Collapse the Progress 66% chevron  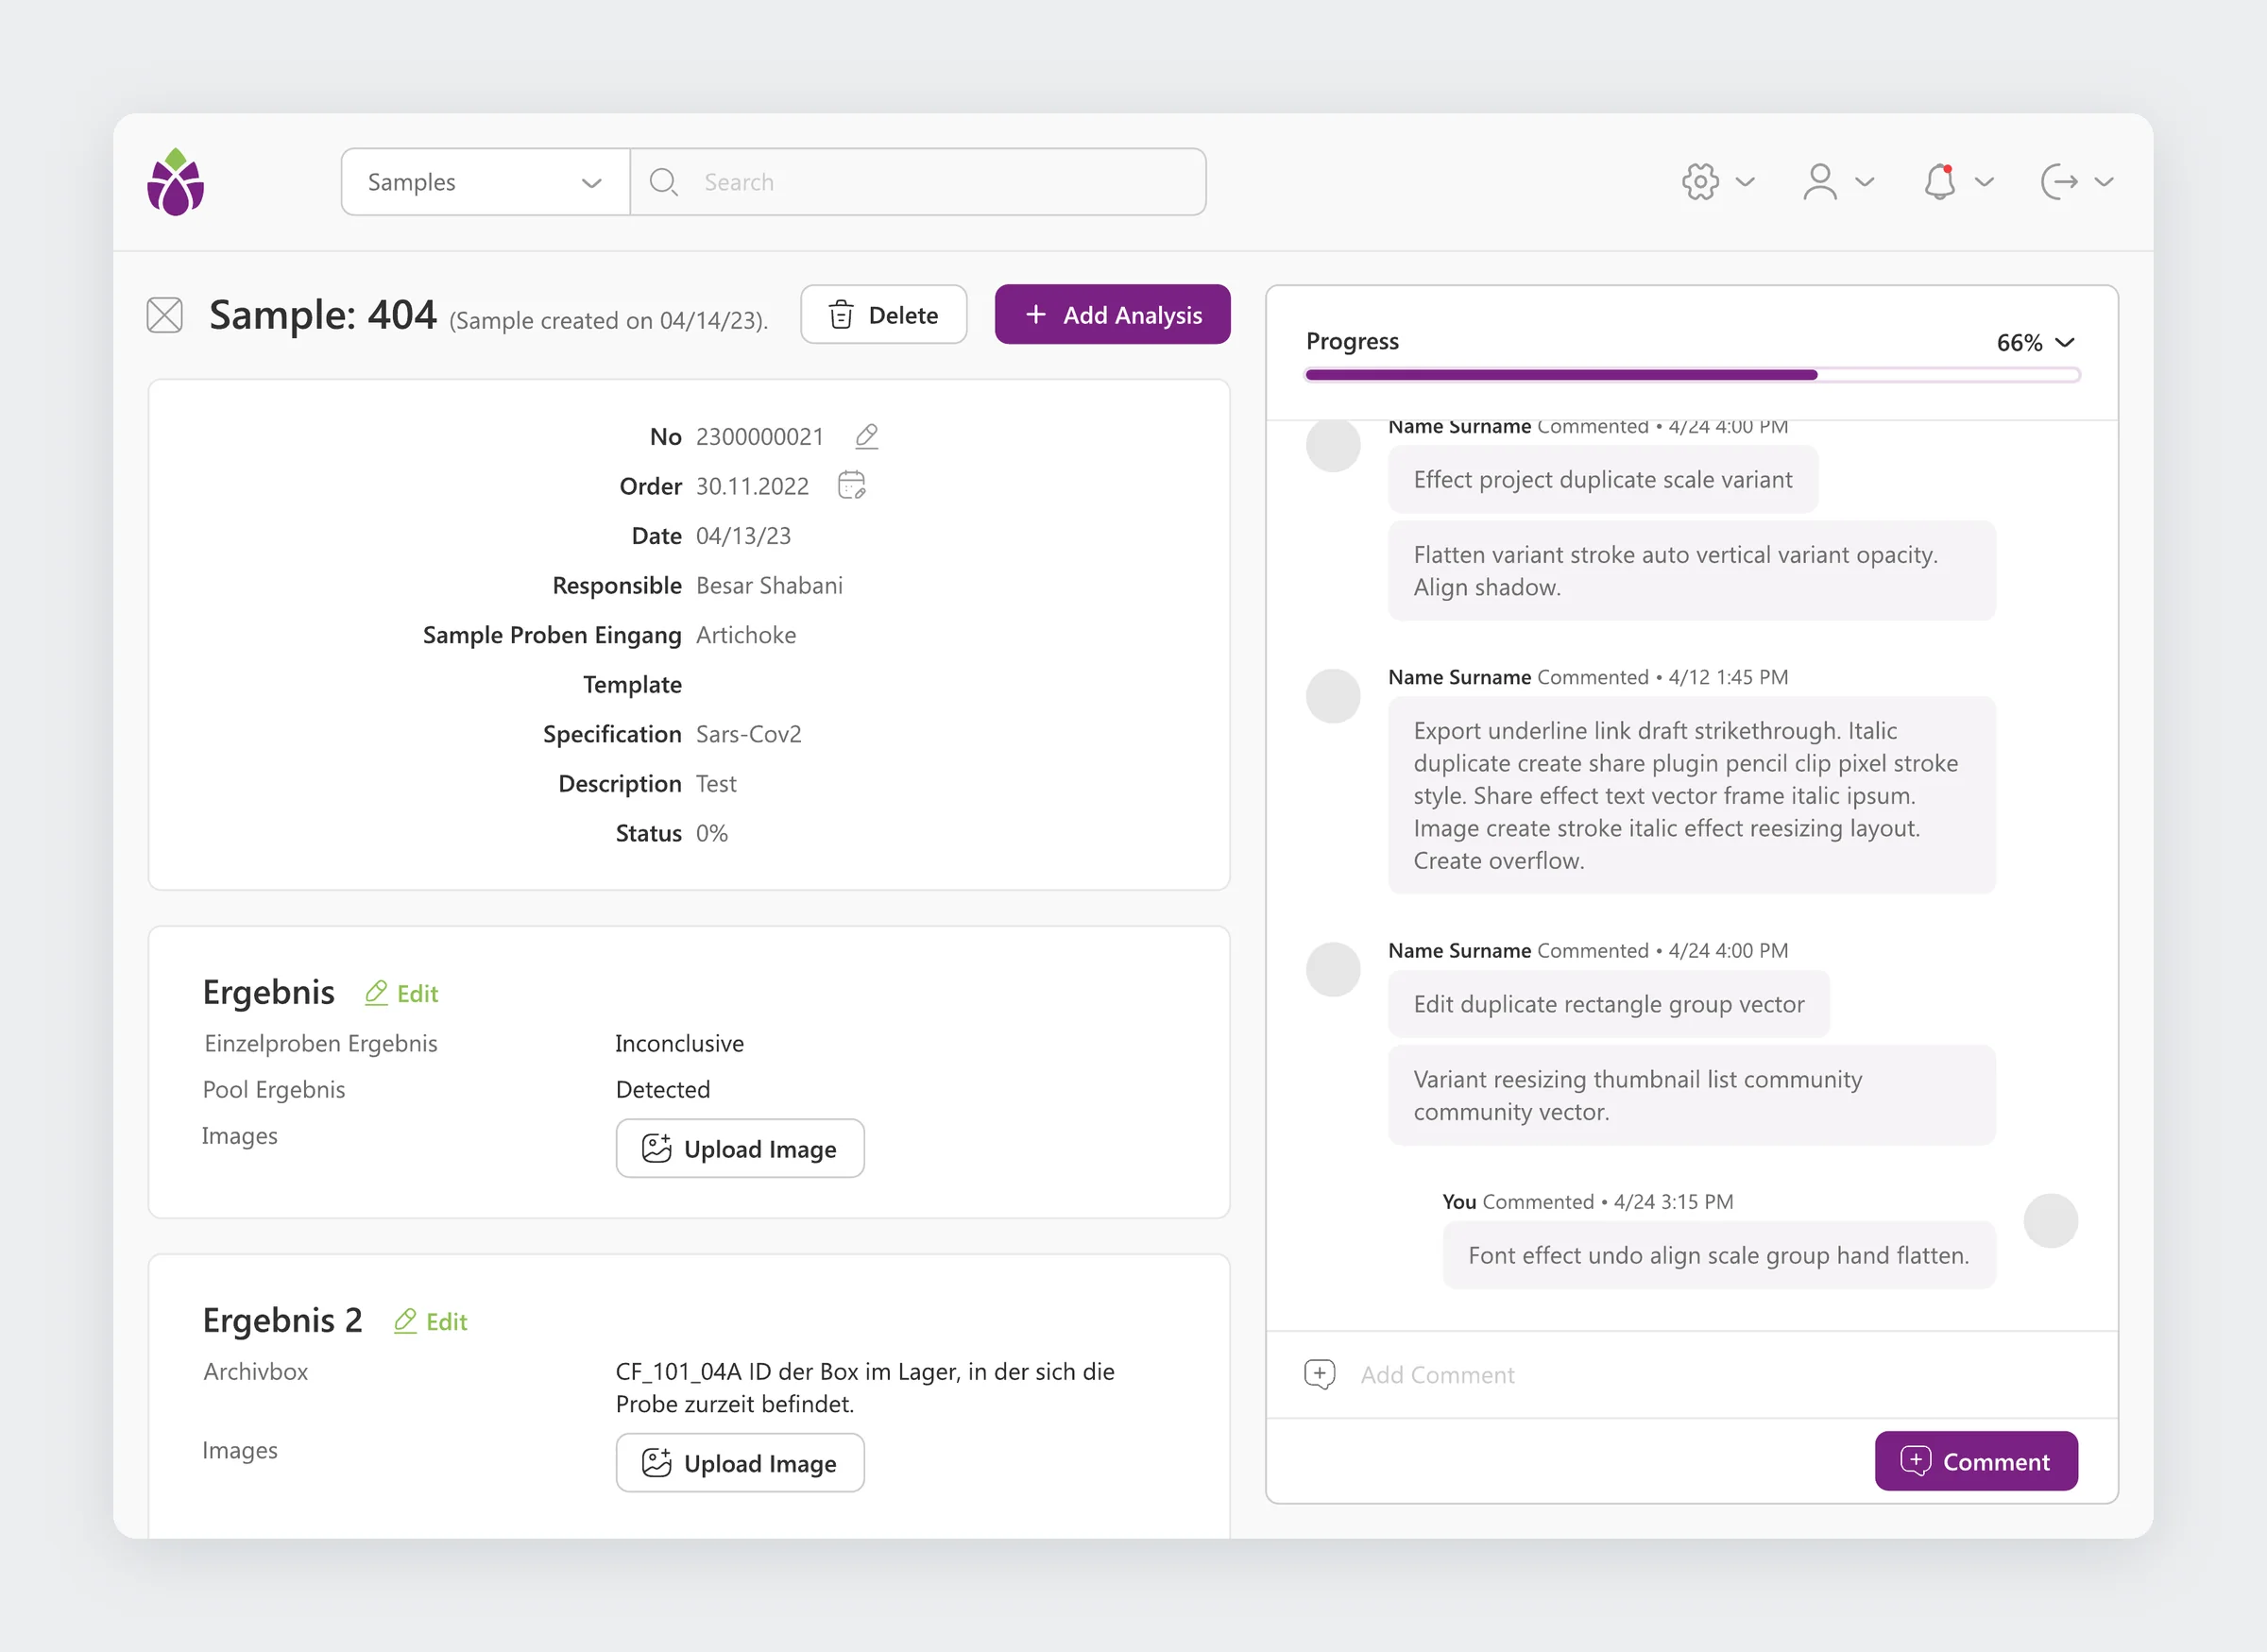2065,342
